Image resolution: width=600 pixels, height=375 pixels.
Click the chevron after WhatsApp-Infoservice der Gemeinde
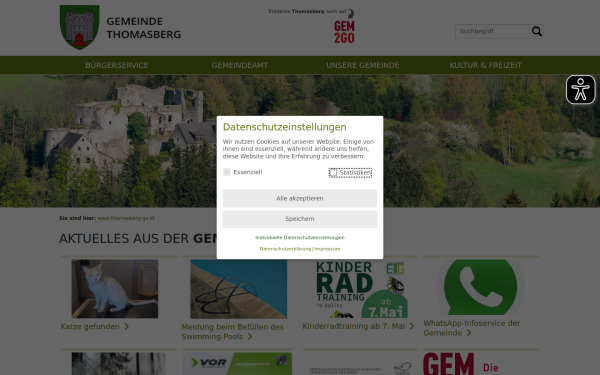[469, 333]
